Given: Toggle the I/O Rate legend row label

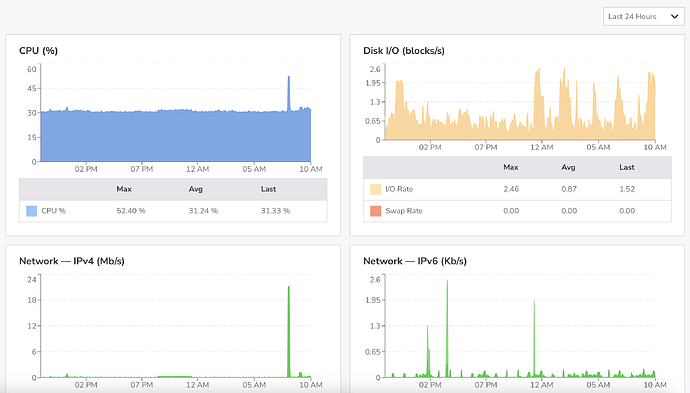Looking at the screenshot, I should pos(399,189).
